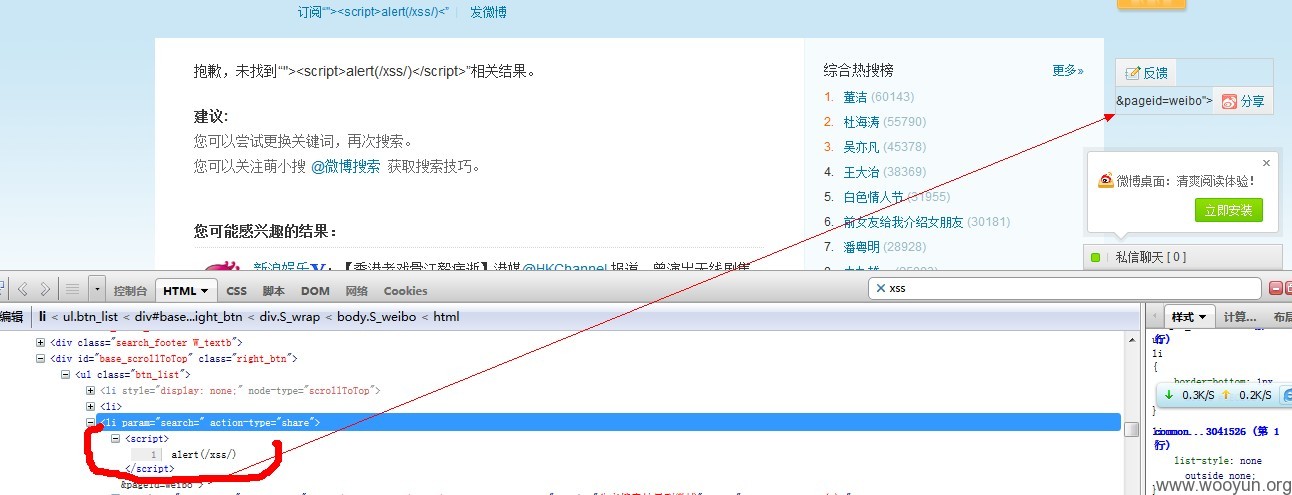This screenshot has height=495, width=1292.
Task: Open hot search term 吴亦凡
Action: 862,147
